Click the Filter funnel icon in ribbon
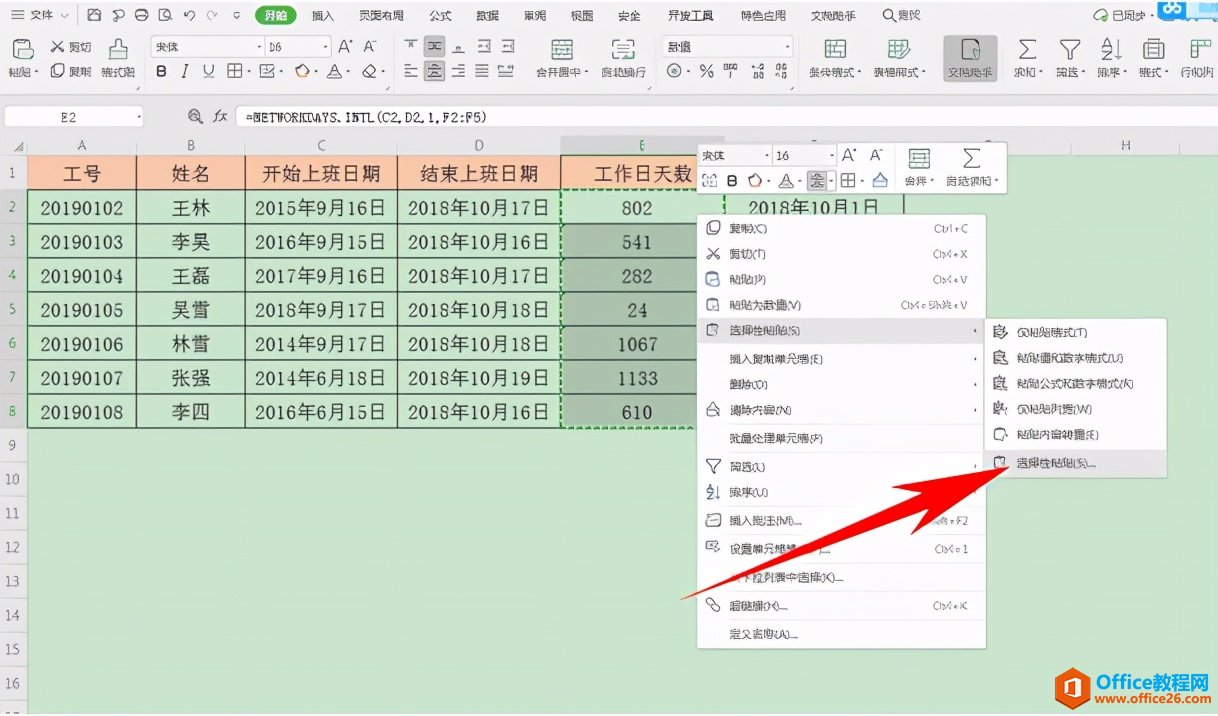The height and width of the screenshot is (716, 1218). 1070,50
